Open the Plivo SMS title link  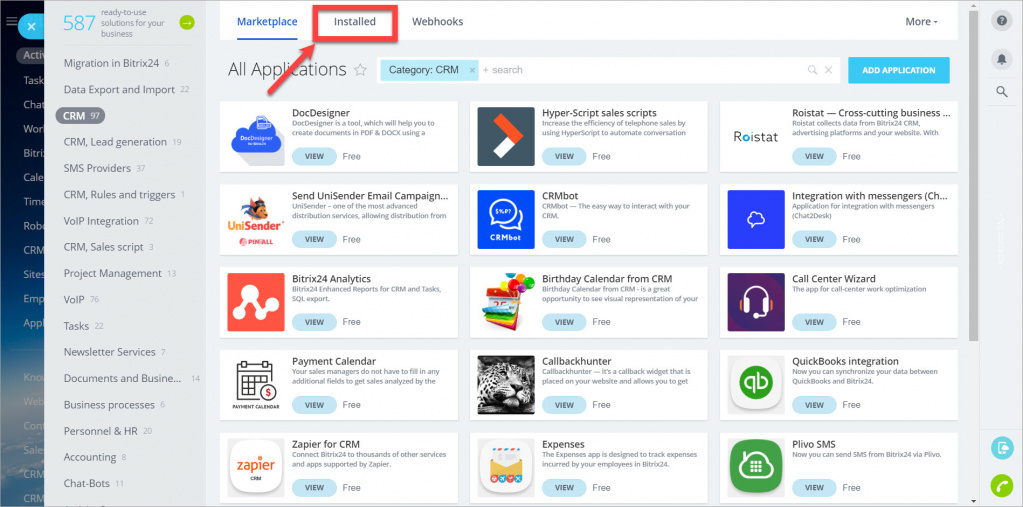point(814,444)
